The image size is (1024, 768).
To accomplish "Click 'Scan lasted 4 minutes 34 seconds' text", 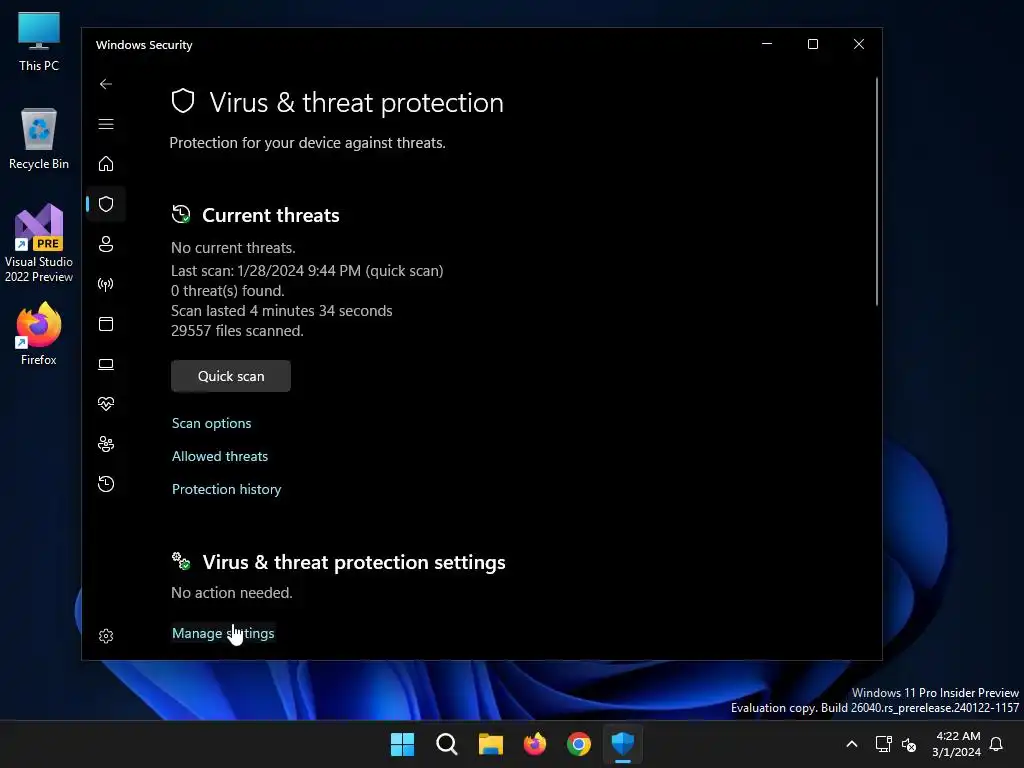I will [282, 311].
